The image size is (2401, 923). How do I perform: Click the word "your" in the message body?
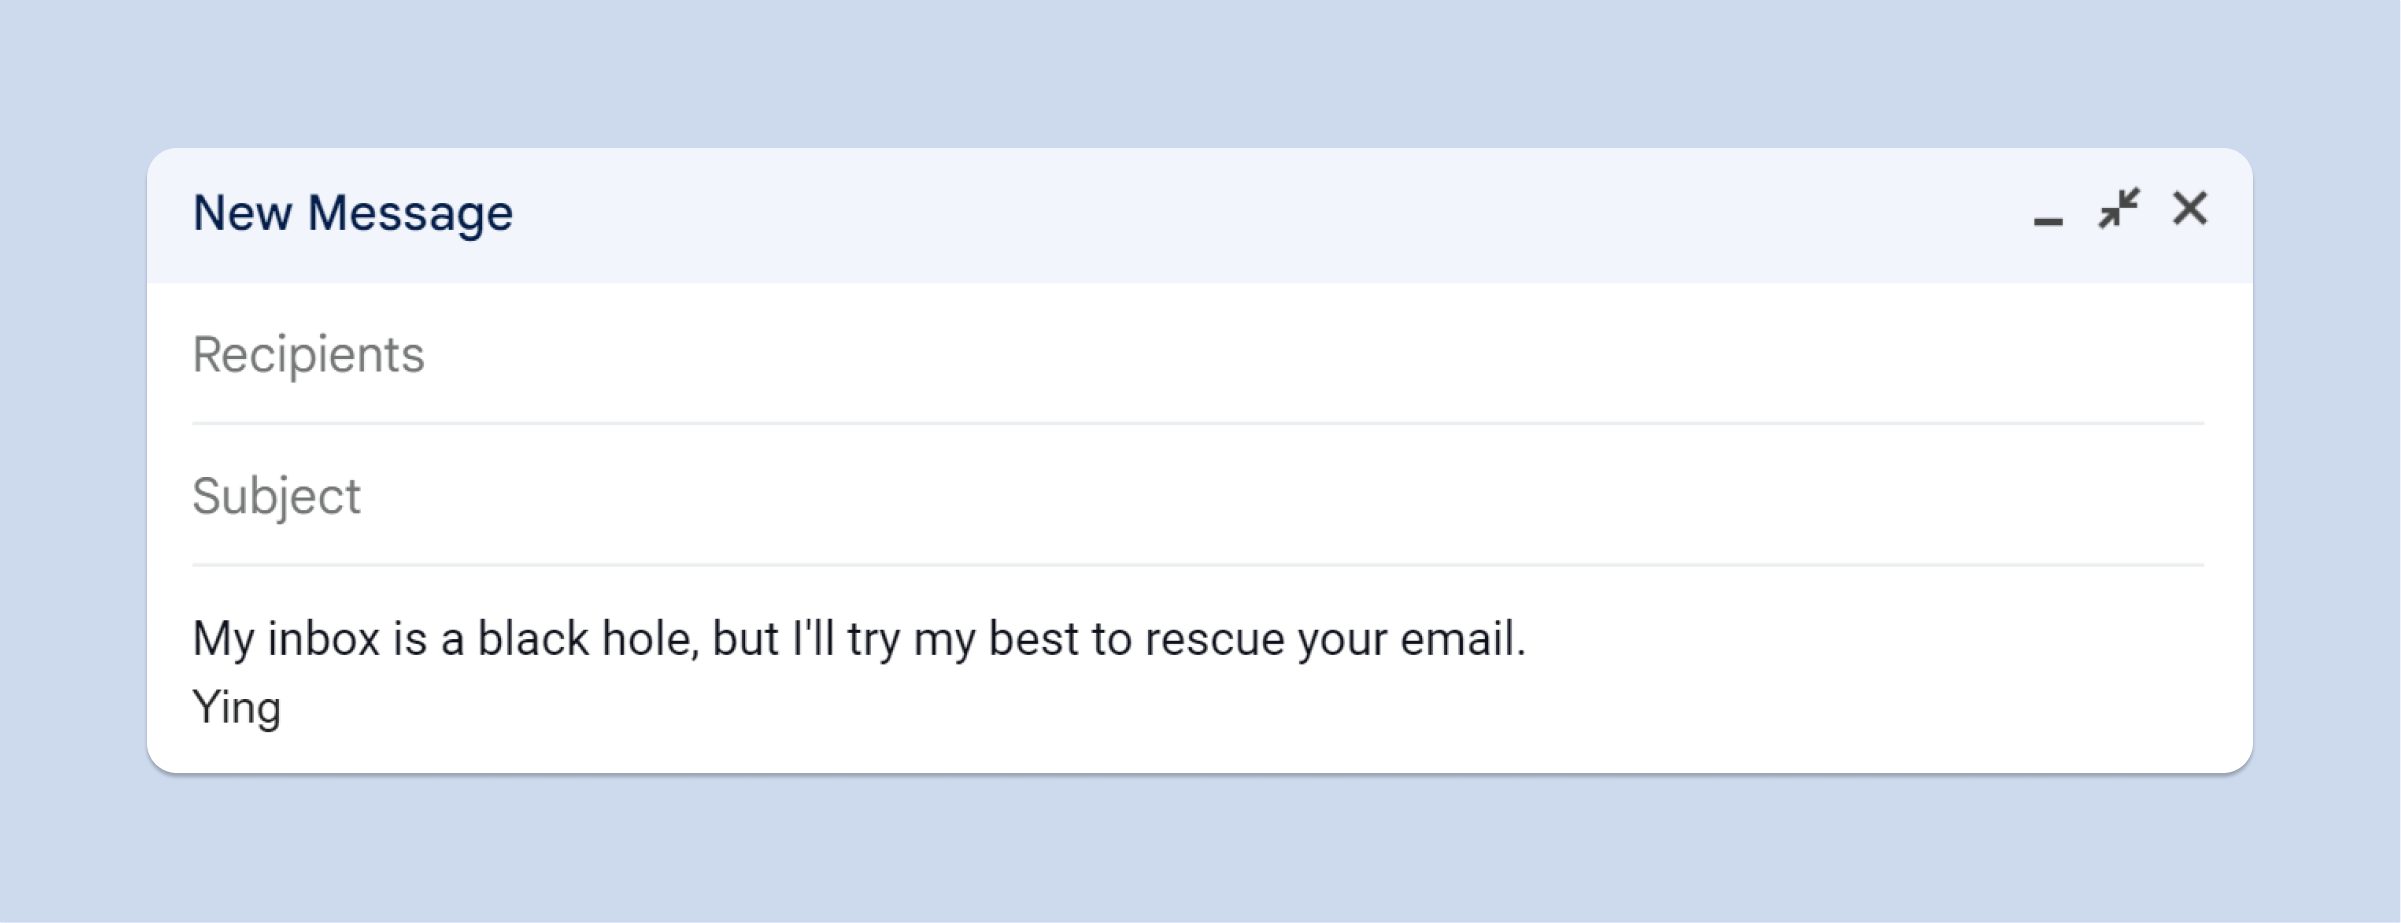pyautogui.click(x=1342, y=639)
